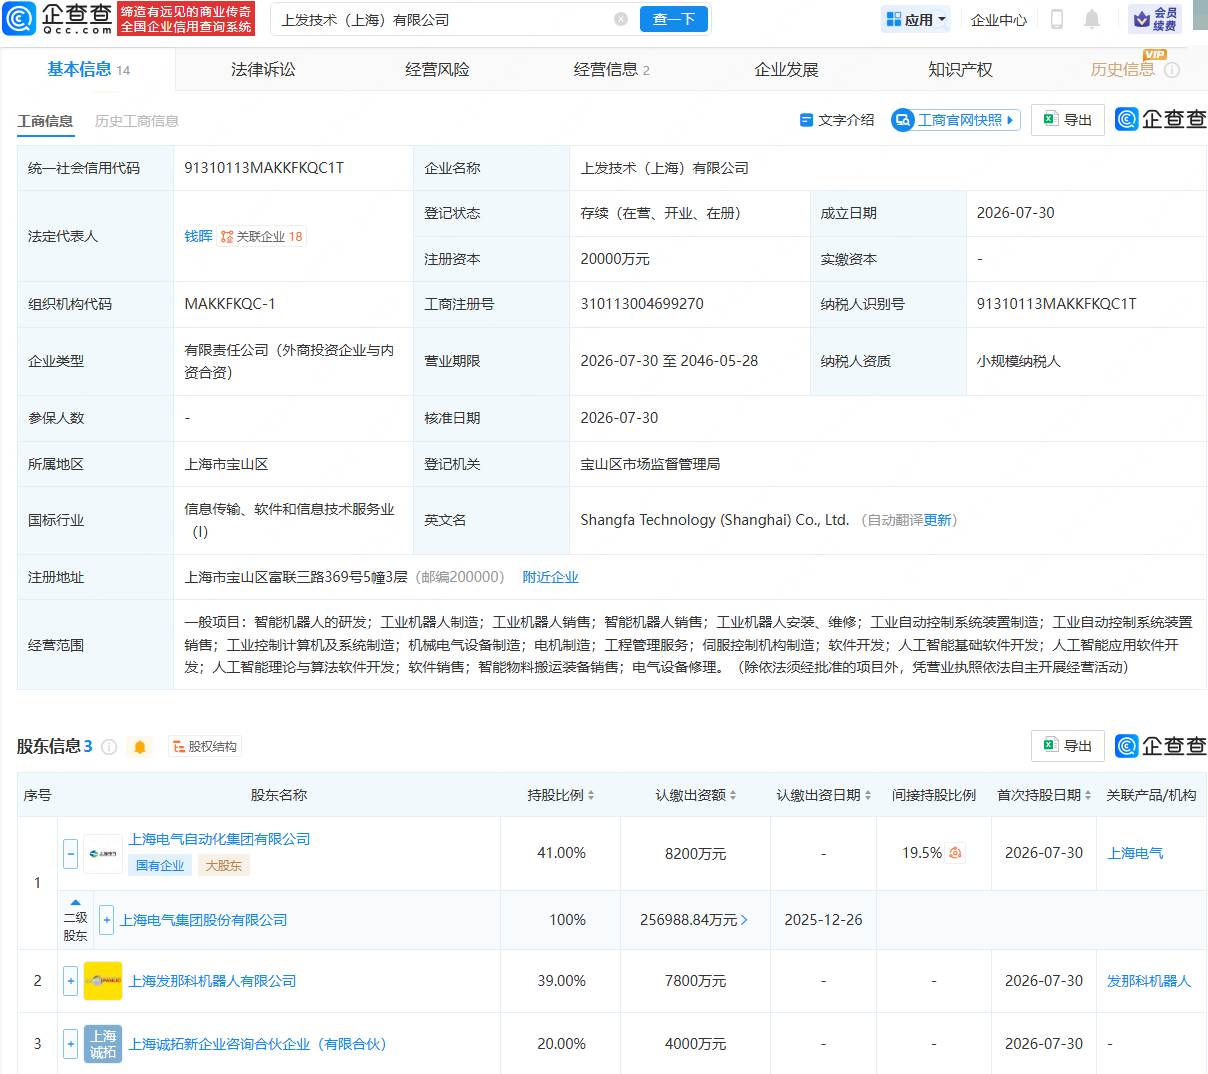Open the VIP 历史信息 tab
The height and width of the screenshot is (1074, 1208).
pyautogui.click(x=1123, y=69)
